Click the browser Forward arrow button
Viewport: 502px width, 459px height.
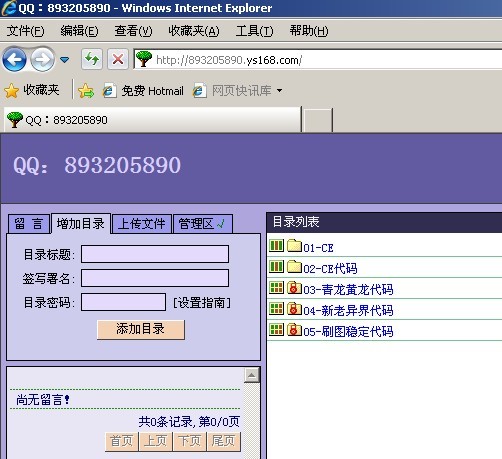click(42, 59)
